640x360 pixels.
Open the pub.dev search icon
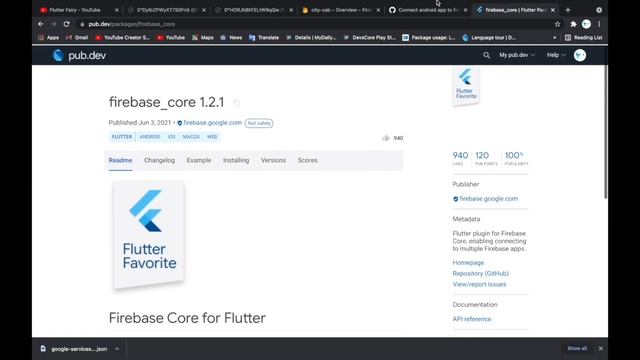coord(486,55)
